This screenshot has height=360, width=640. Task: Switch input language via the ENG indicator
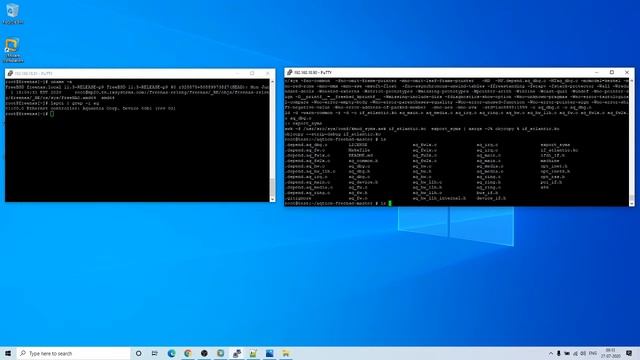coord(593,353)
